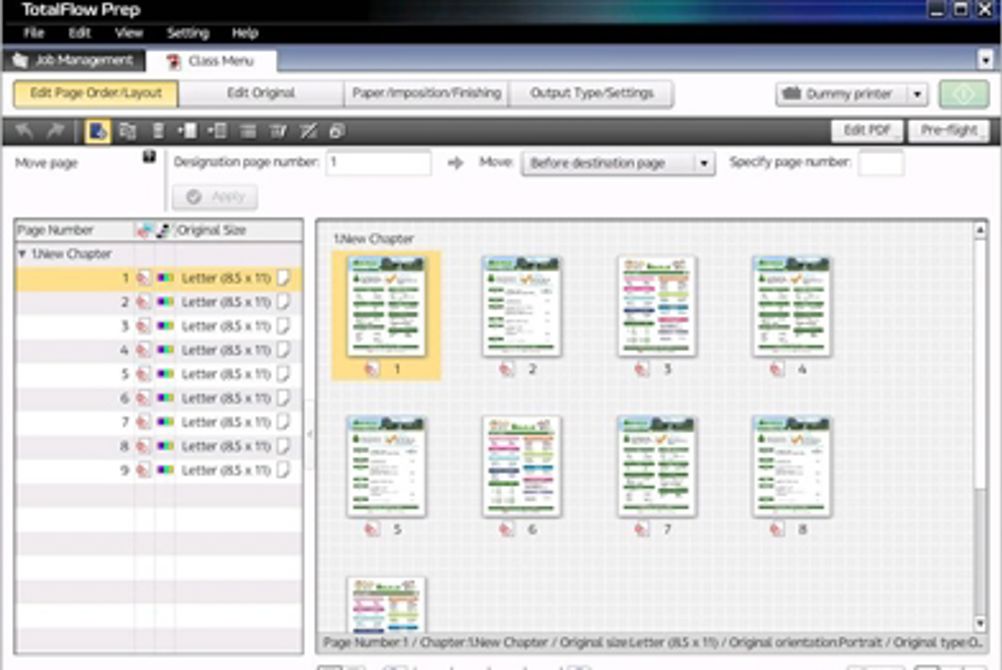This screenshot has width=1002, height=670.
Task: Click the page icon under thumbnail 8
Action: point(776,529)
